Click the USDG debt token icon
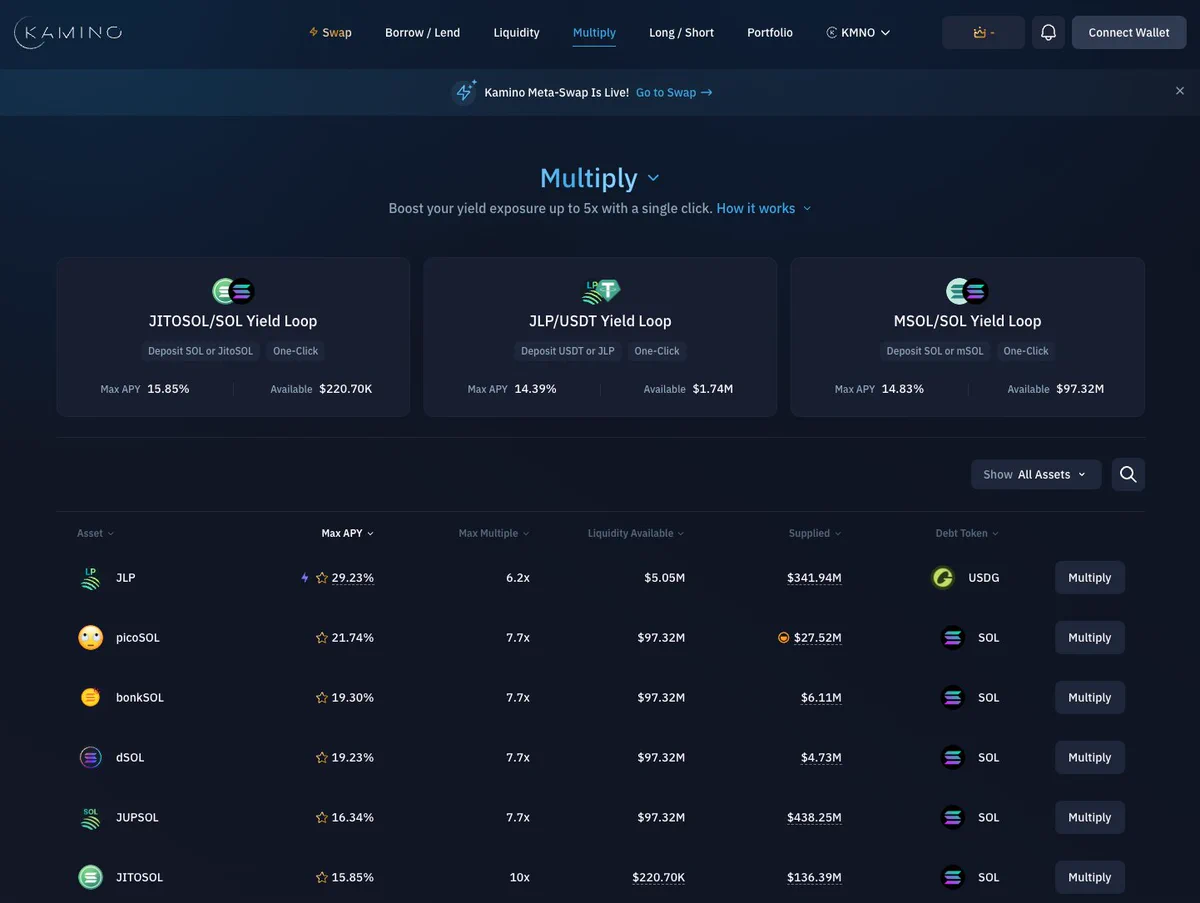 pos(943,578)
